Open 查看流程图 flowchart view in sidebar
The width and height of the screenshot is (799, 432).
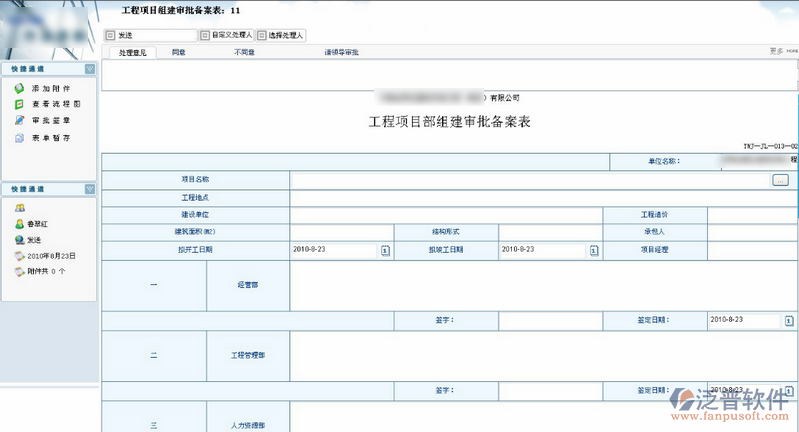(20, 104)
